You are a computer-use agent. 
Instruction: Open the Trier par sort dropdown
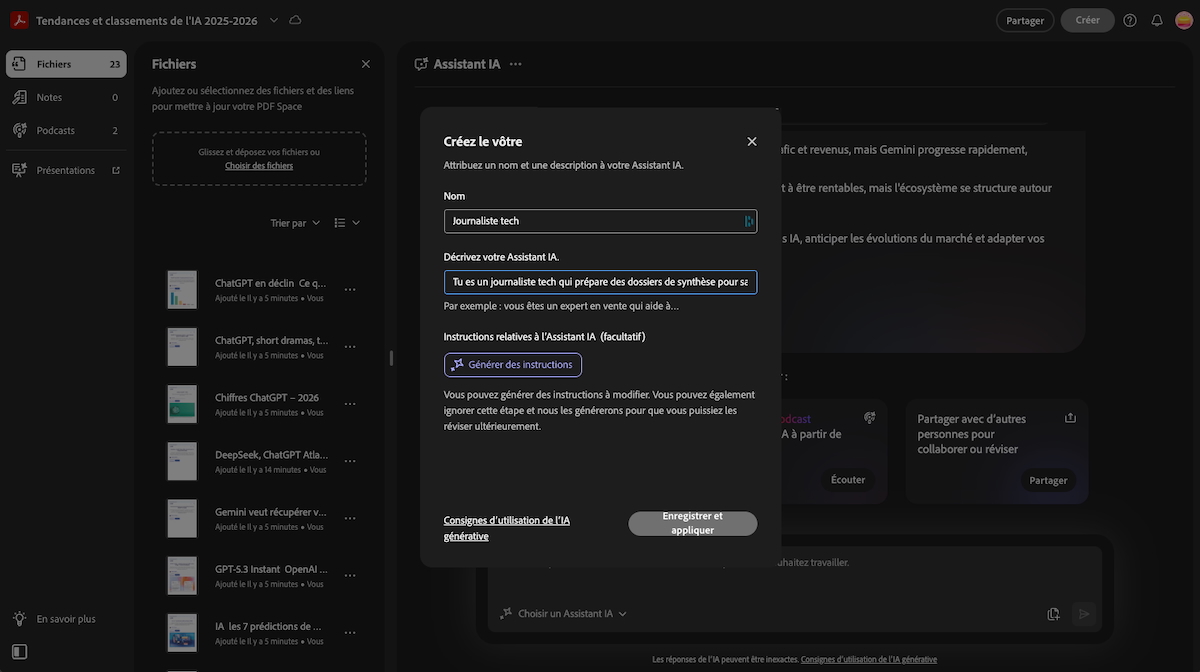click(295, 223)
